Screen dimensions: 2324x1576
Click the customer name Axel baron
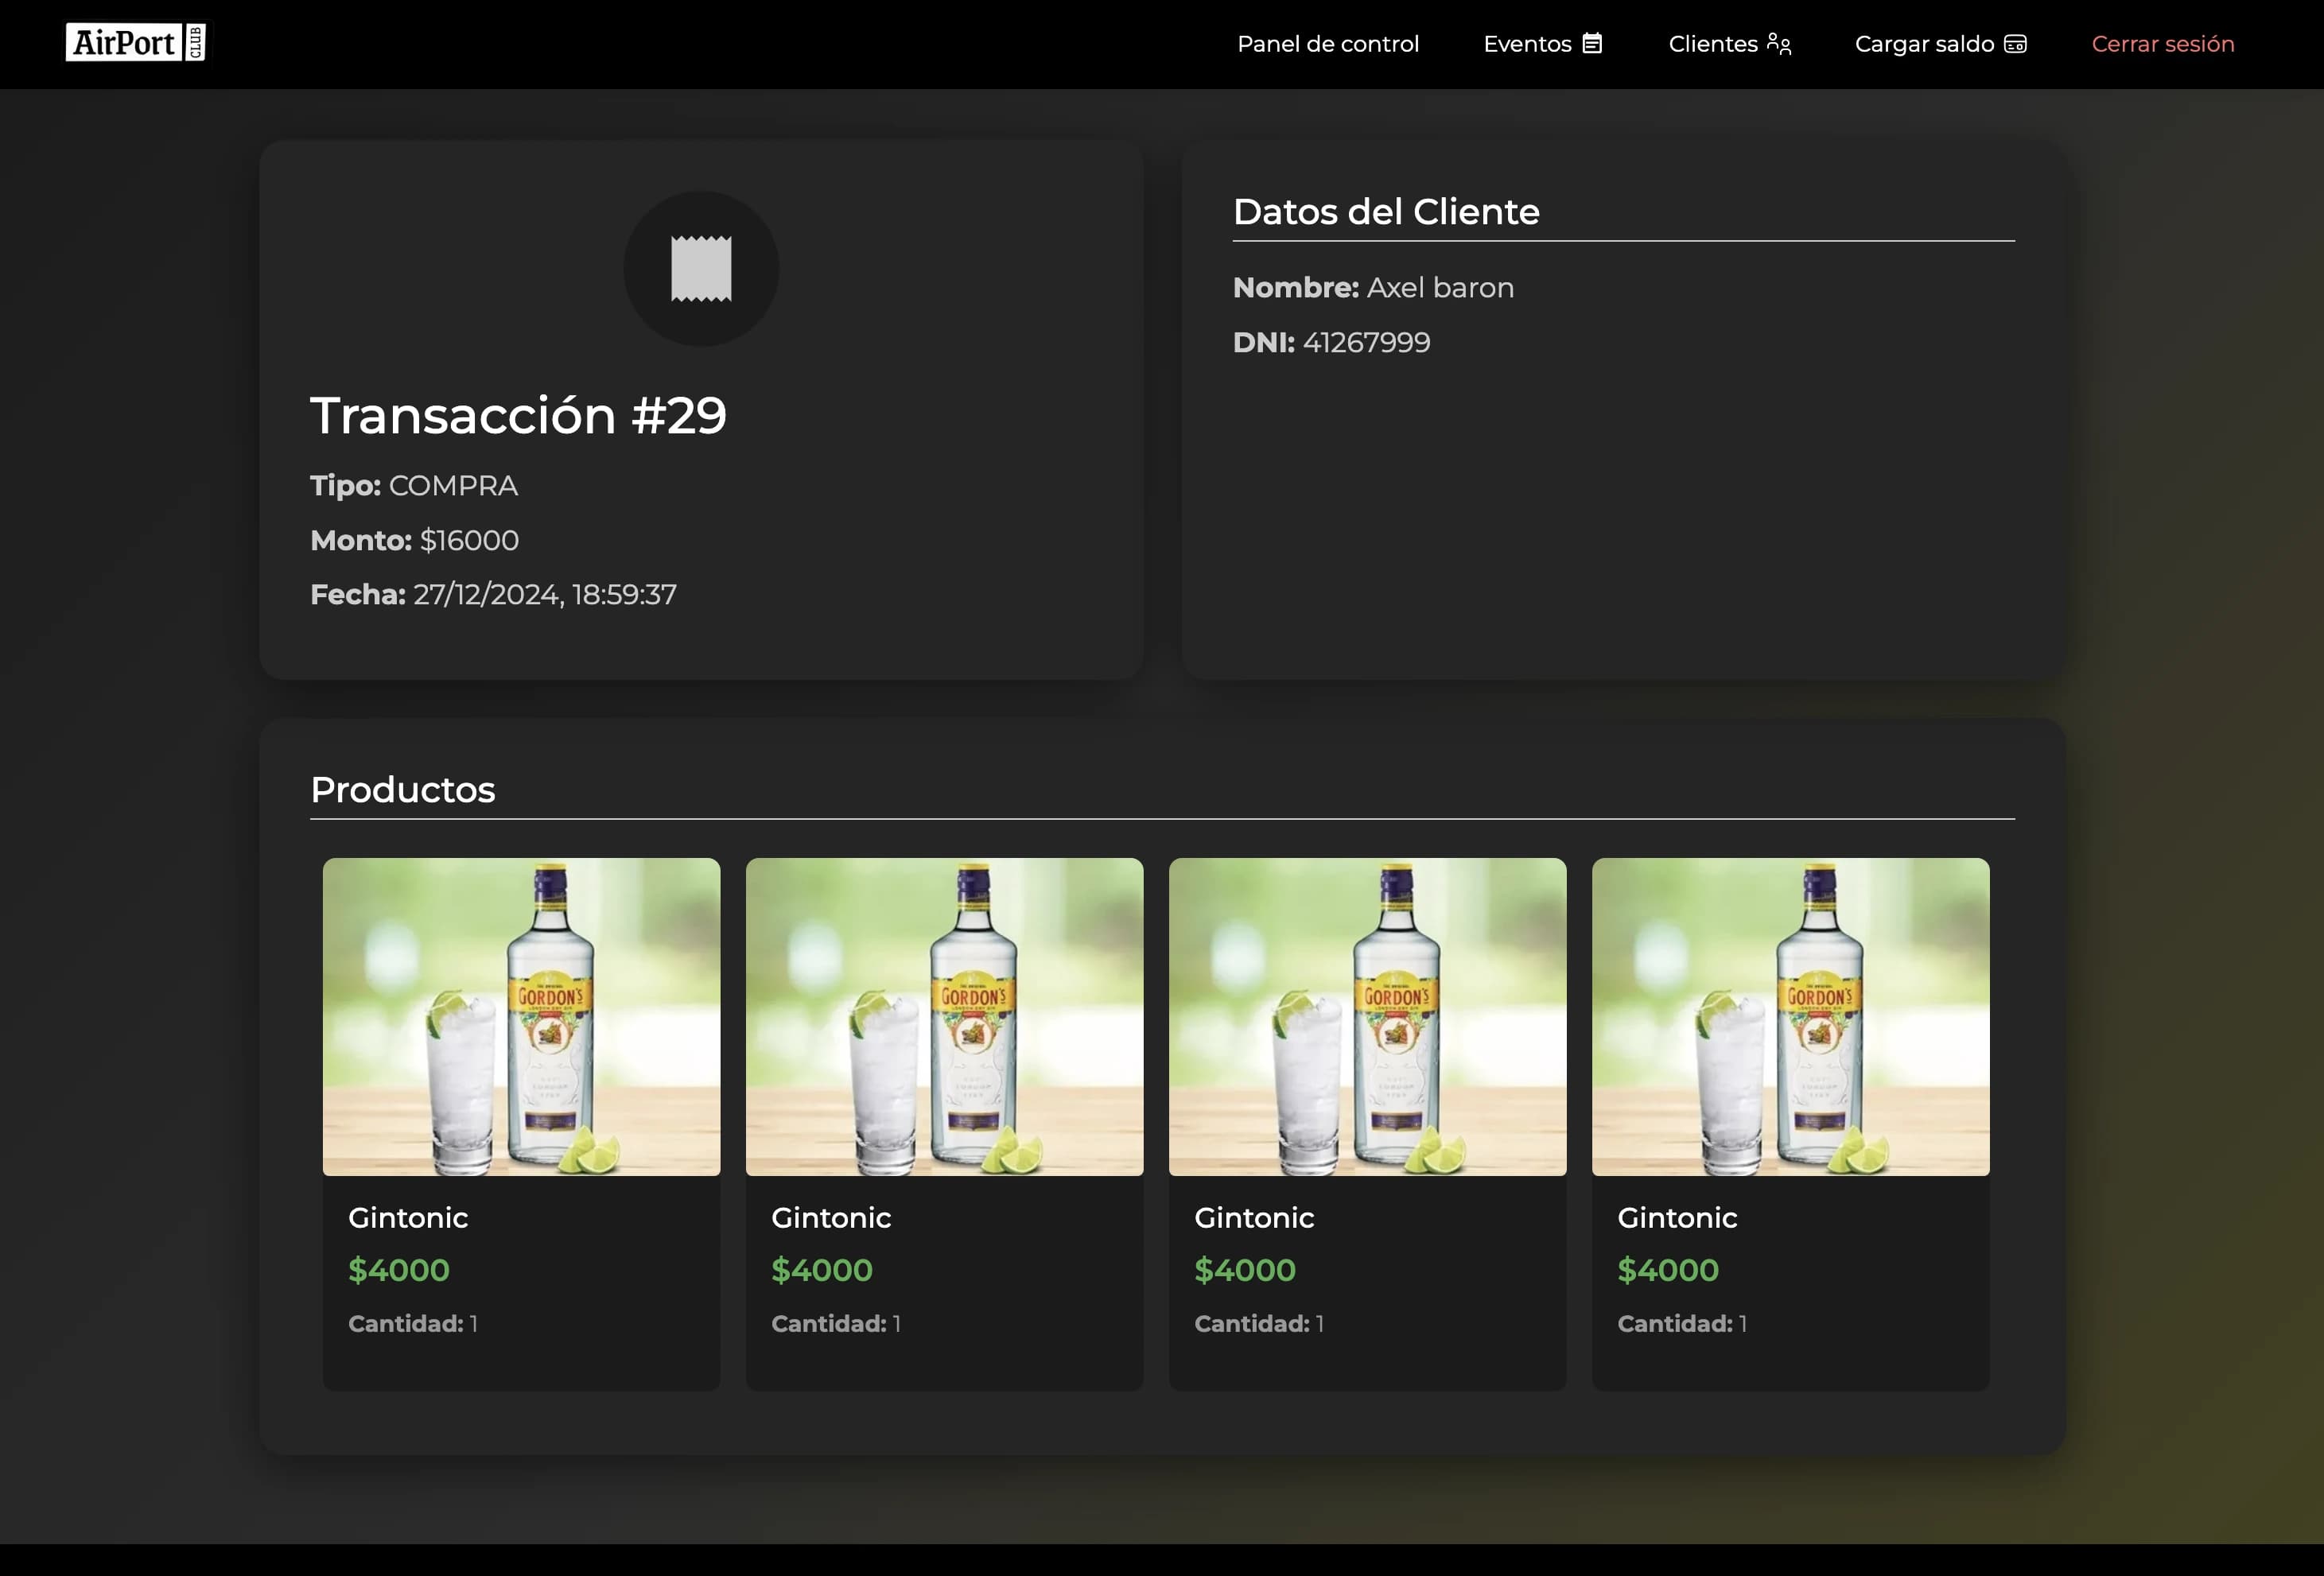pyautogui.click(x=1441, y=287)
